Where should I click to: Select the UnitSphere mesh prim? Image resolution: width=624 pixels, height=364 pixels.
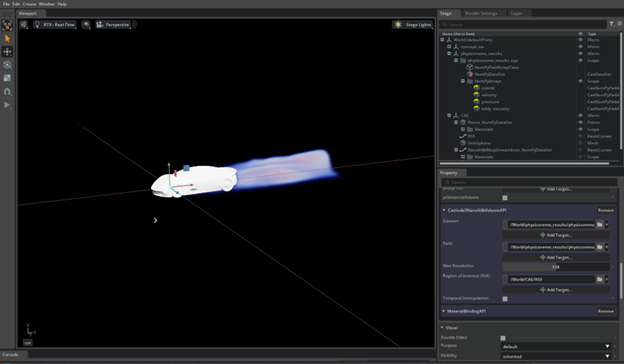click(479, 143)
